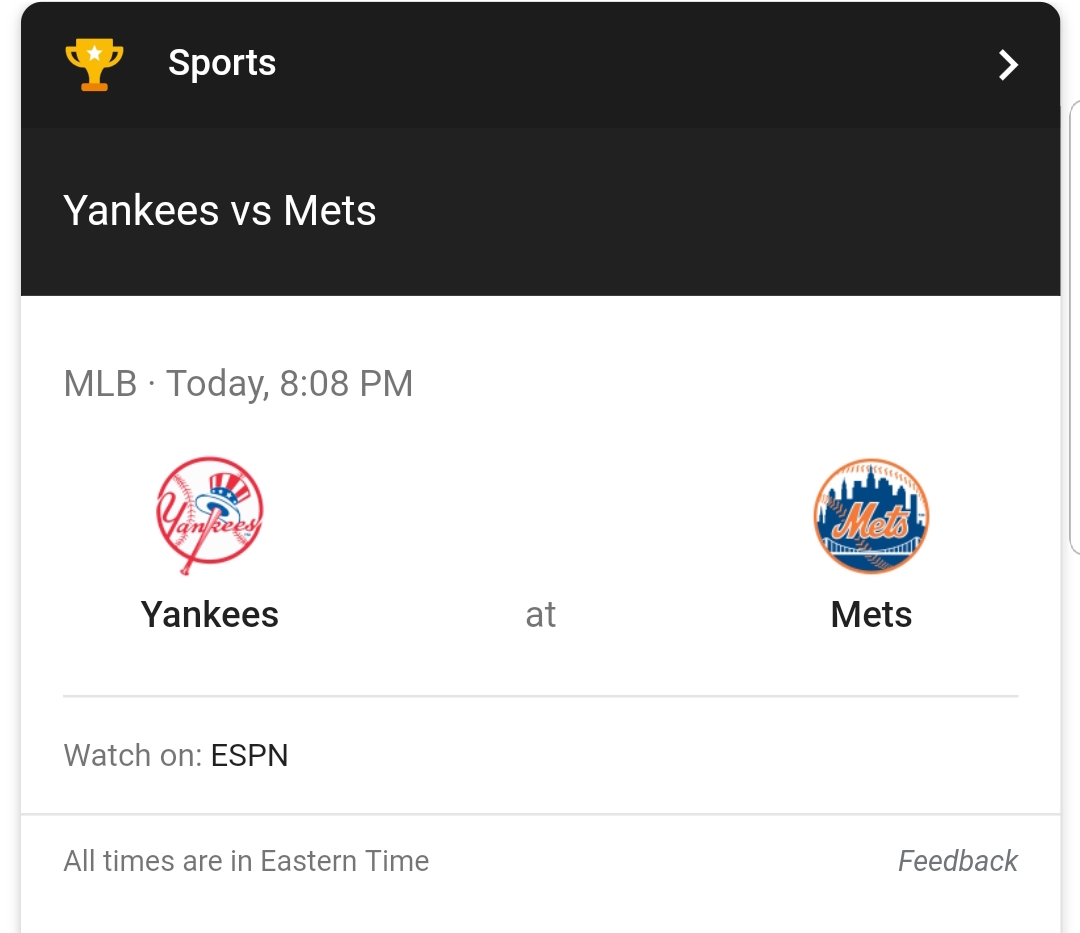The width and height of the screenshot is (1080, 933).
Task: Click the Eastern Time zone note
Action: (246, 861)
